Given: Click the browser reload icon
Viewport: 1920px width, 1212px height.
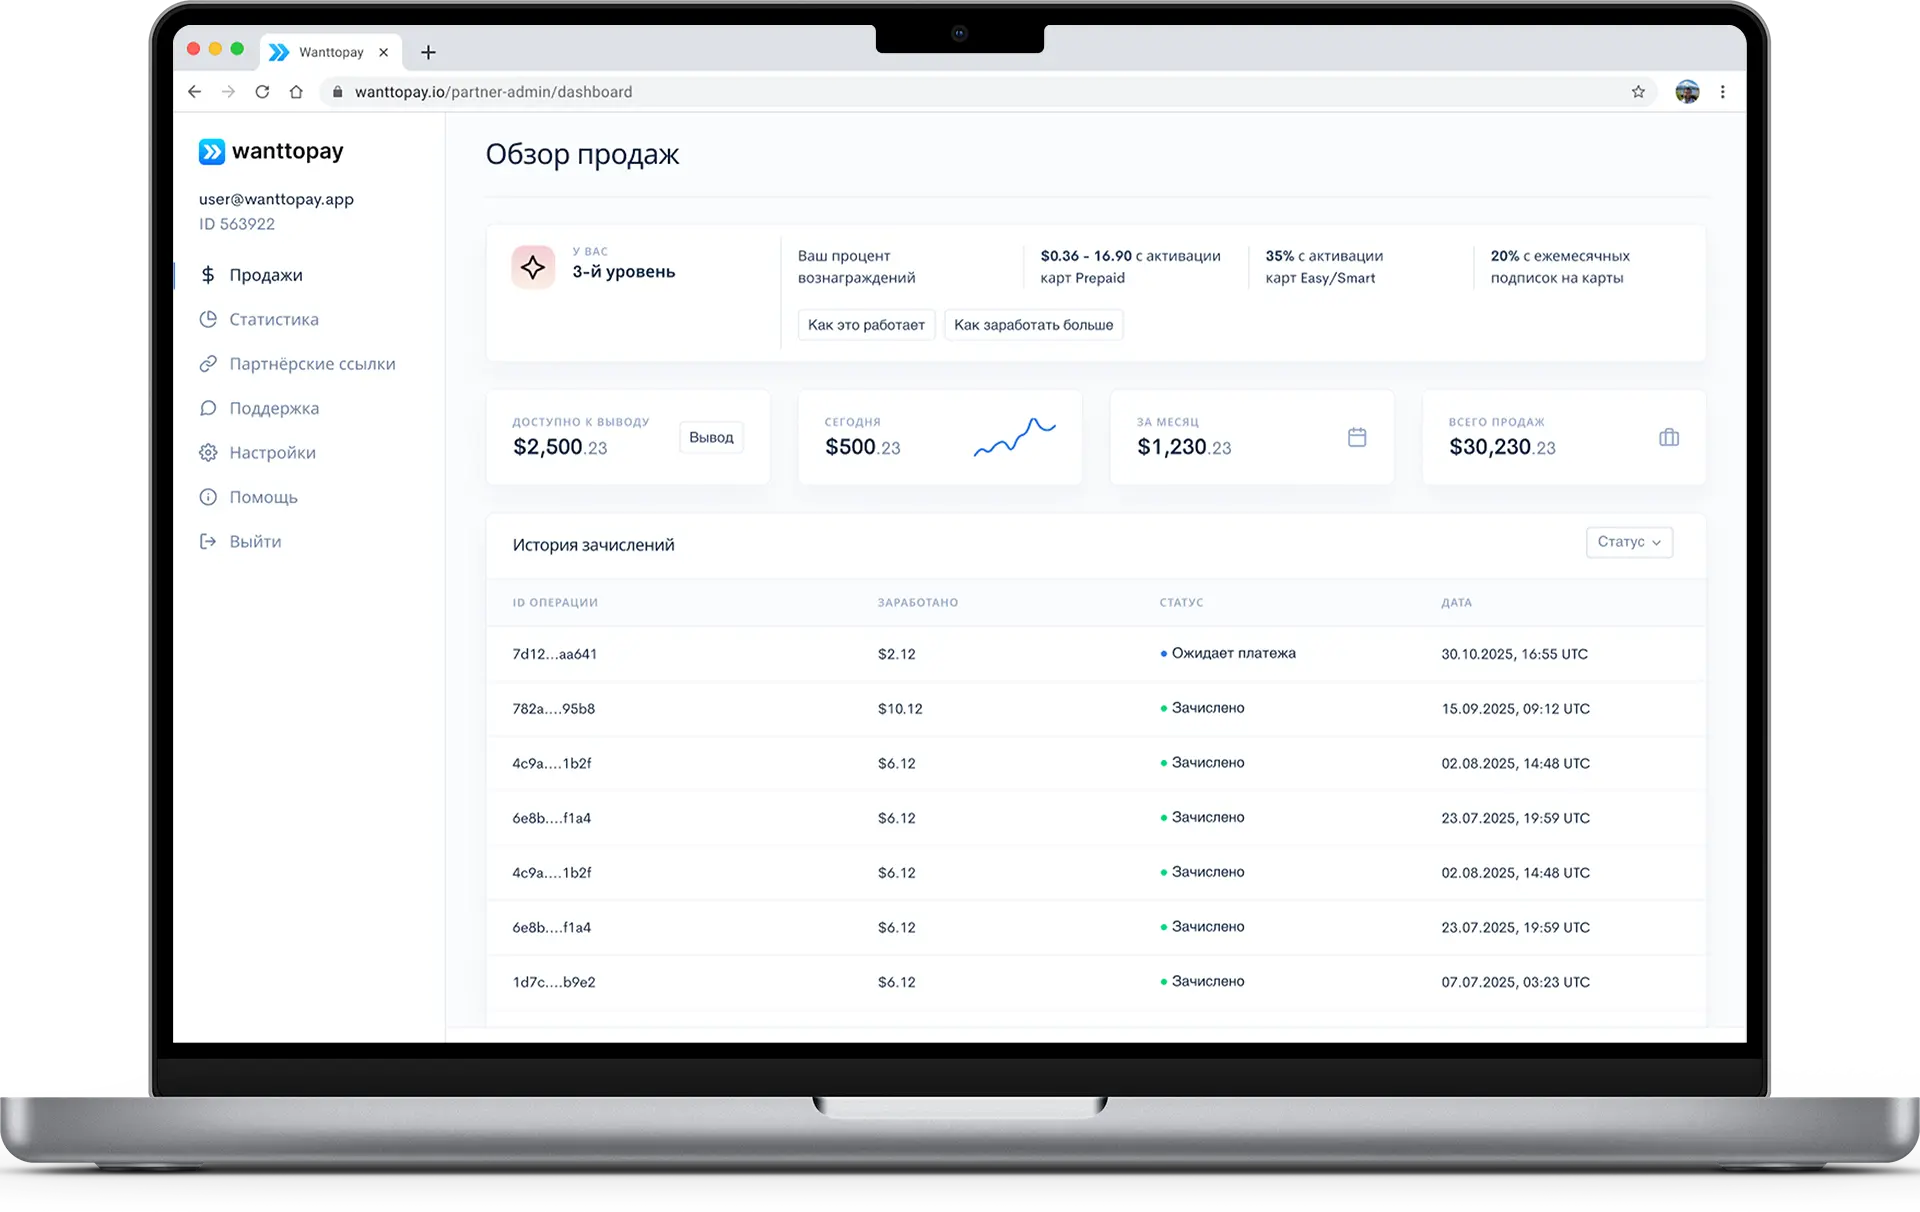Looking at the screenshot, I should [262, 92].
